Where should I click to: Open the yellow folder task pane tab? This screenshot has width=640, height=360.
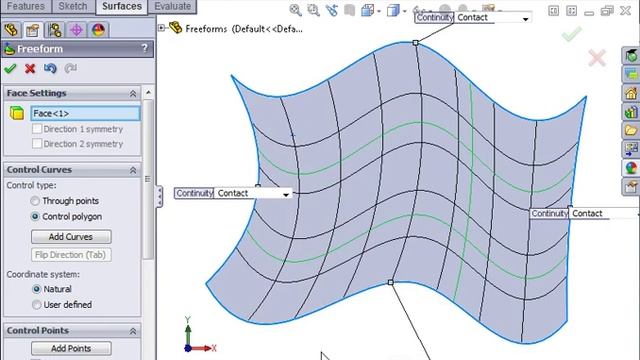(x=631, y=131)
